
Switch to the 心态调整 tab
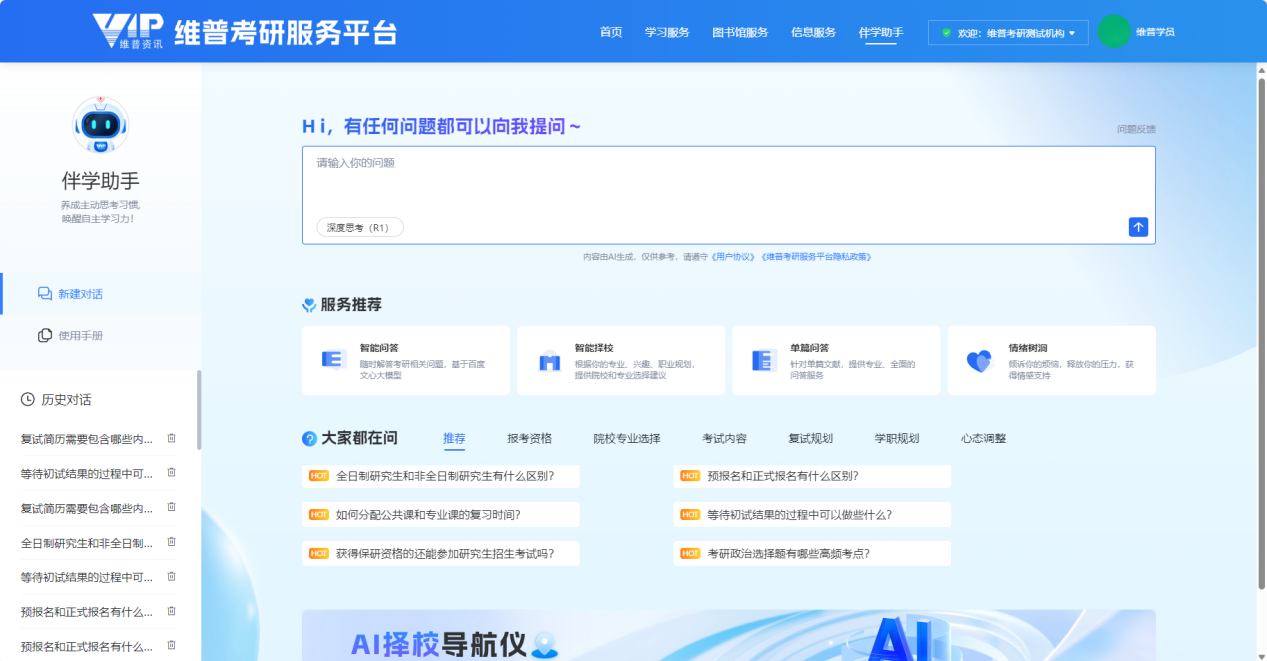983,438
